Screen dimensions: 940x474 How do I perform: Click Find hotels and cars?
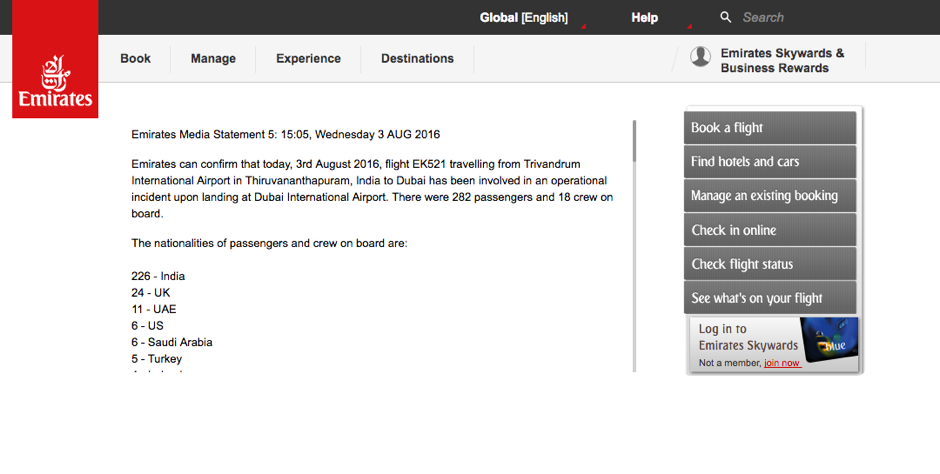tap(770, 162)
